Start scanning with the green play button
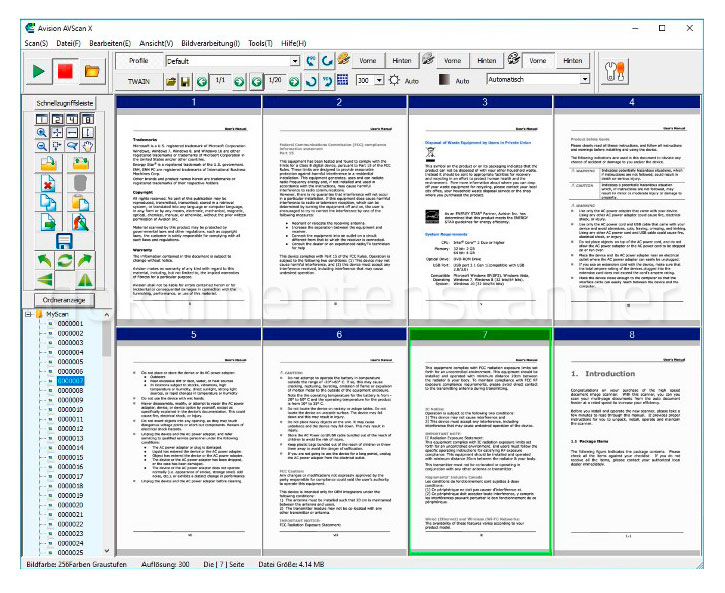This screenshot has width=725, height=593. click(39, 71)
